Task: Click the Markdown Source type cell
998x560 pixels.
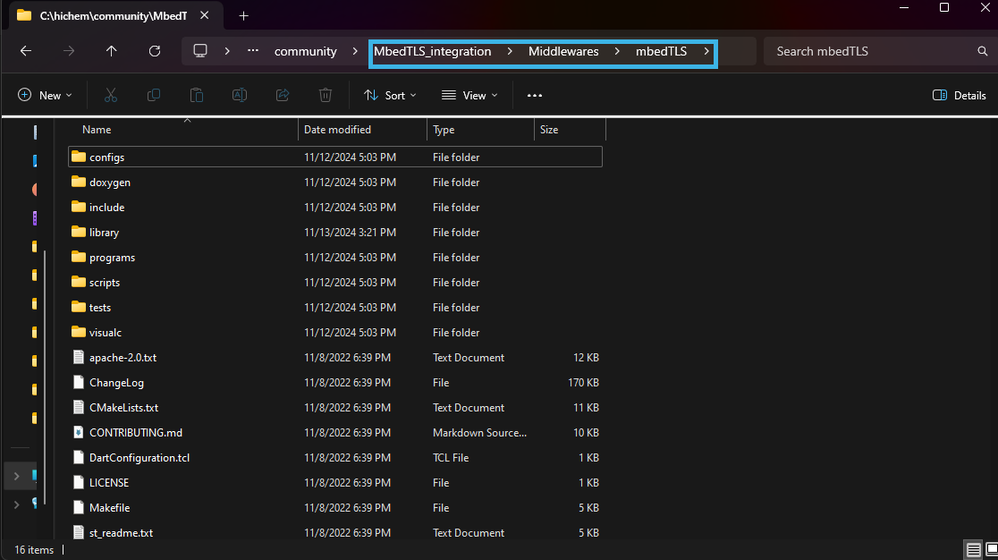Action: [479, 433]
